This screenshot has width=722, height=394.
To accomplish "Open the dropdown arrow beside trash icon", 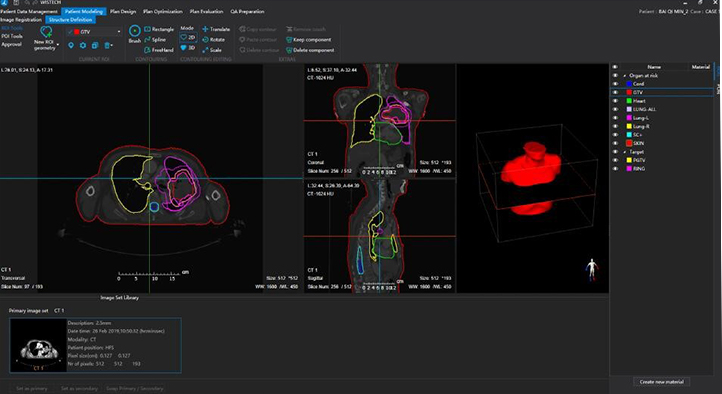I will pos(111,45).
